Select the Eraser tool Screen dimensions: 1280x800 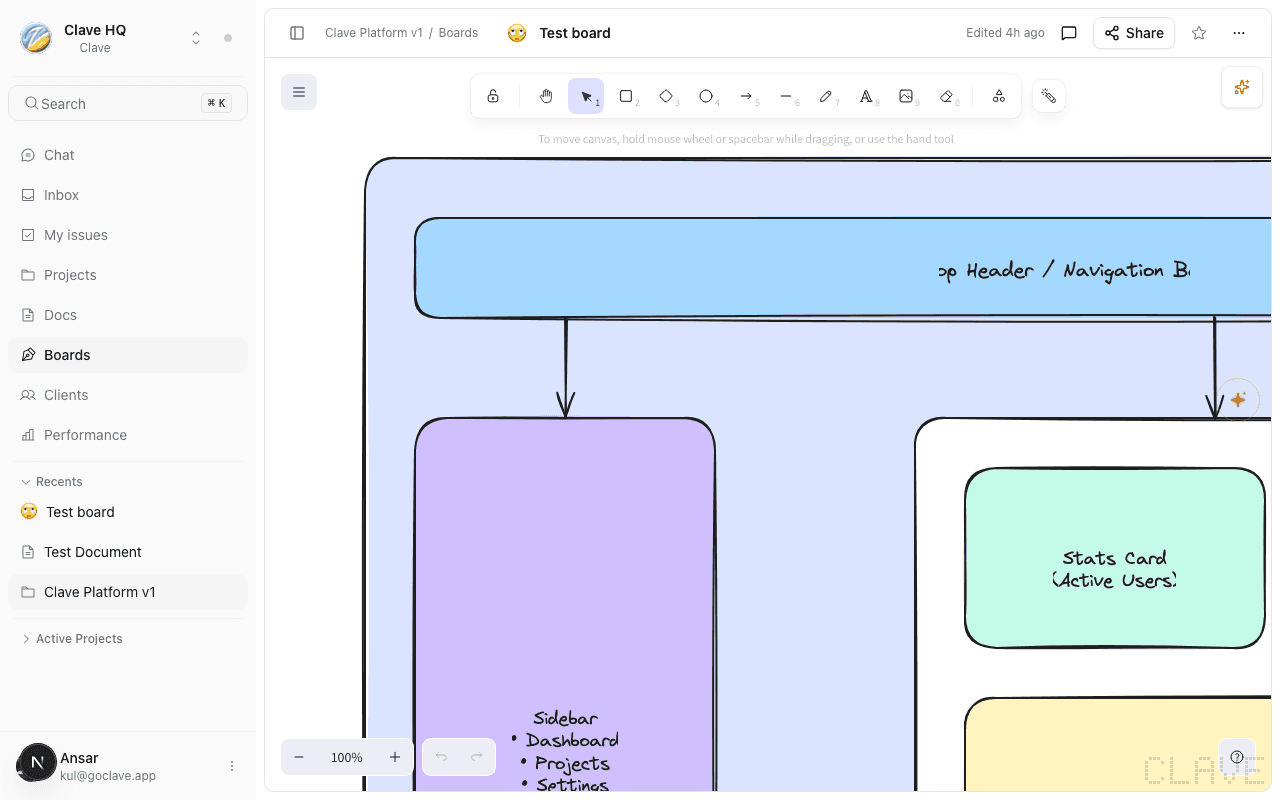(947, 96)
